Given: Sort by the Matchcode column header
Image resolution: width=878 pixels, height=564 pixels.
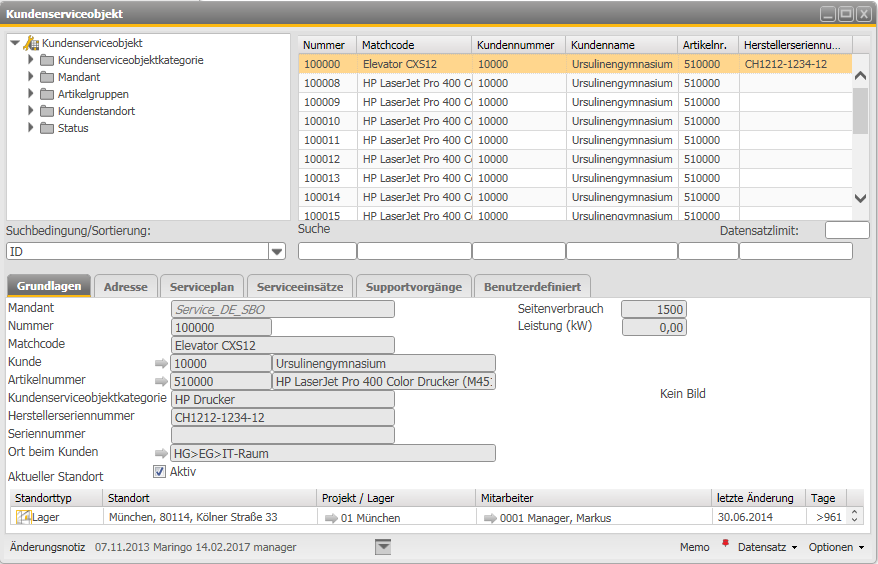Looking at the screenshot, I should 414,45.
